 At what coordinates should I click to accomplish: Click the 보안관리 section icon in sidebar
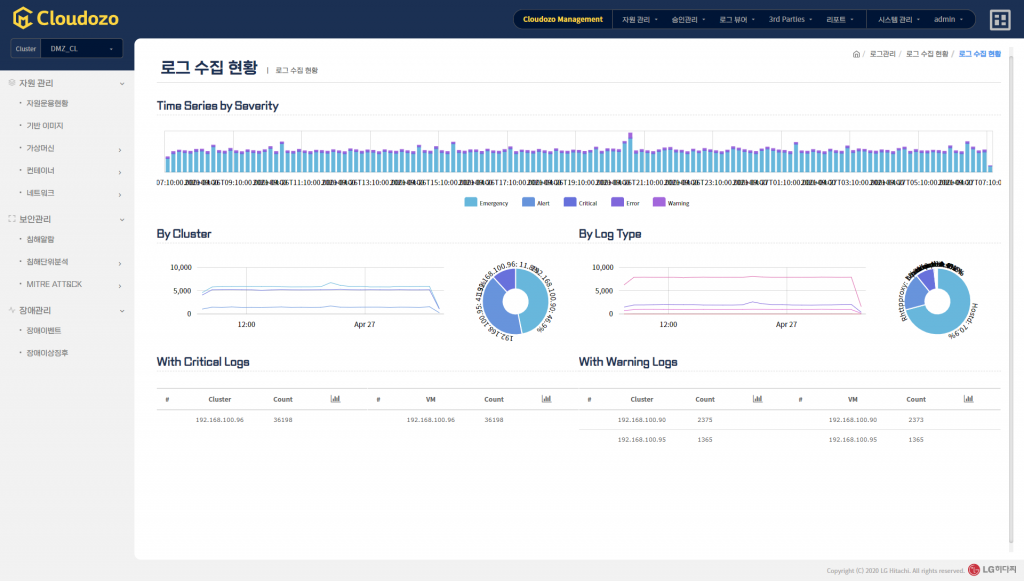point(11,218)
